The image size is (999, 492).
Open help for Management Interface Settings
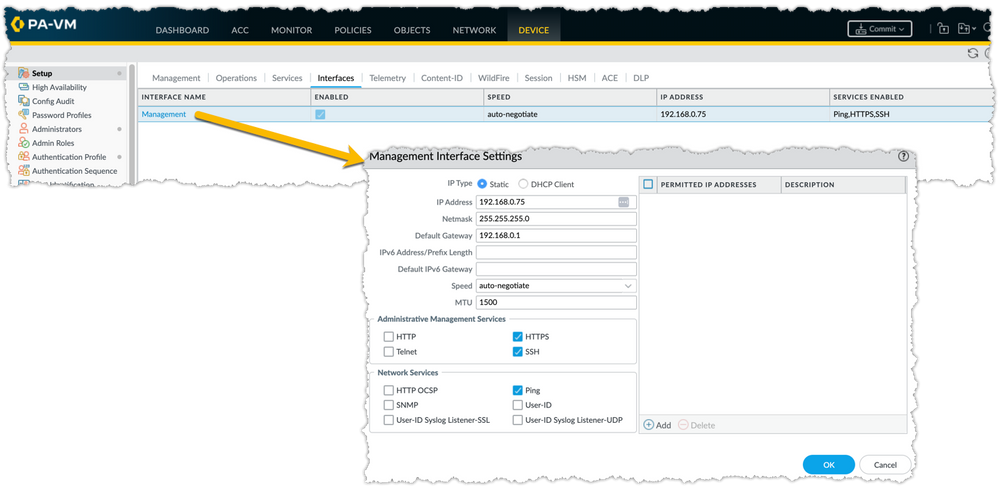click(903, 156)
